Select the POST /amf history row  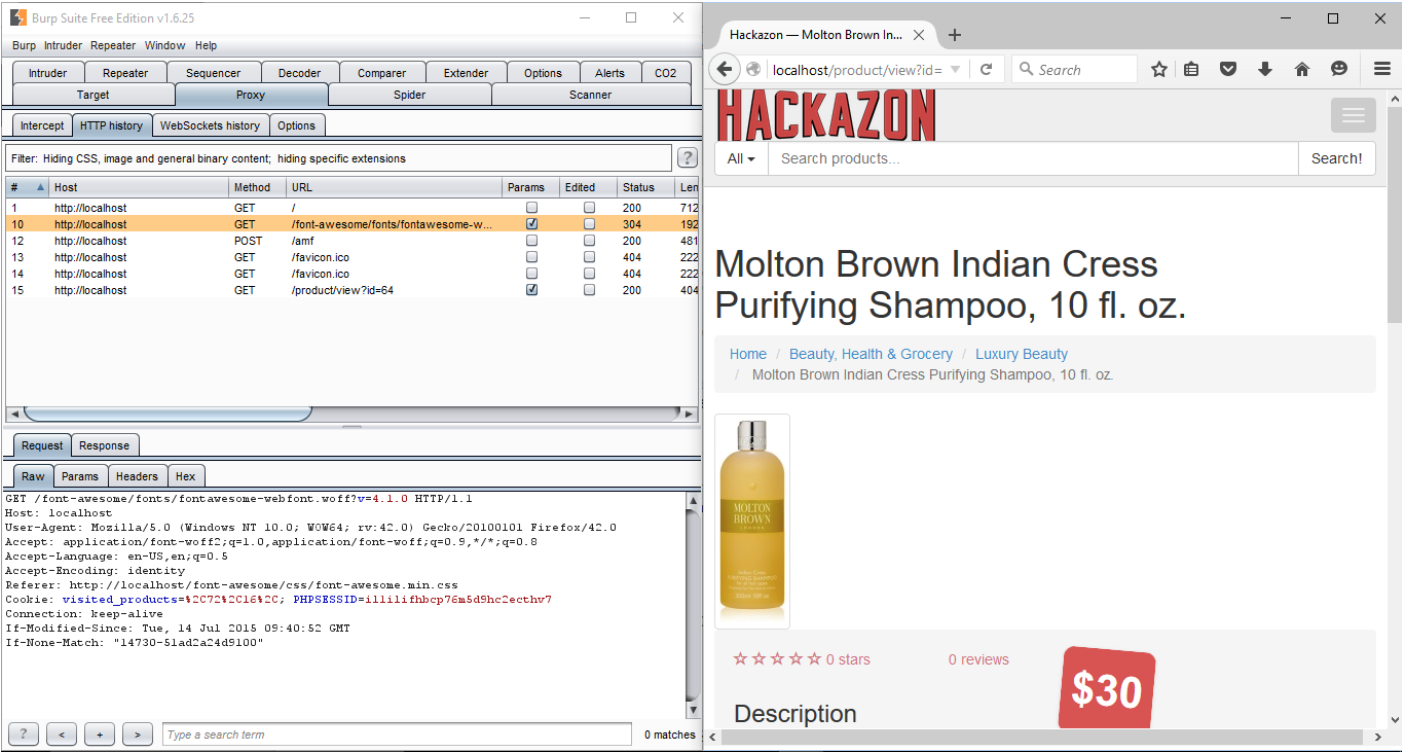click(352, 241)
